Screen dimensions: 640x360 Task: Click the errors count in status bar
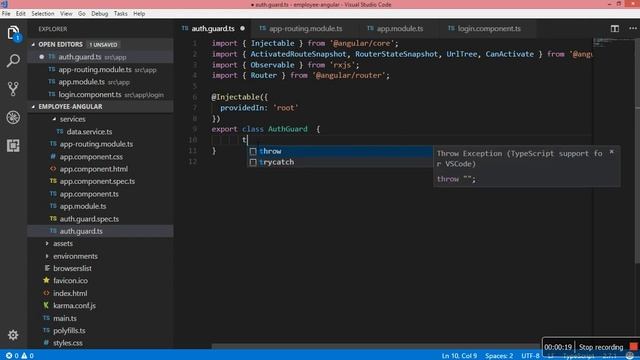[x=12, y=356]
